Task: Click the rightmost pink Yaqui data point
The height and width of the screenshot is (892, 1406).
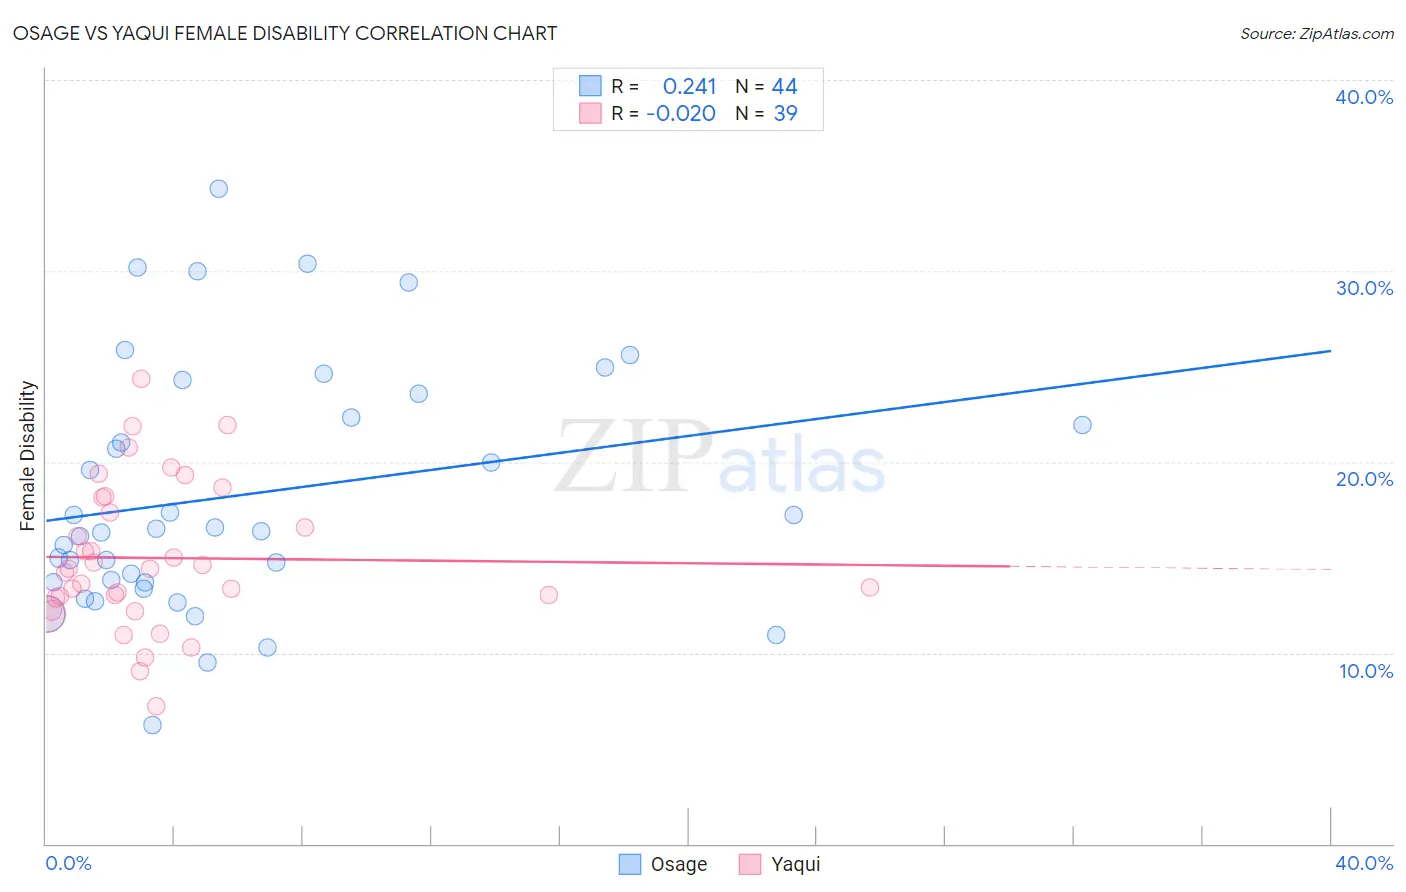Action: 870,587
